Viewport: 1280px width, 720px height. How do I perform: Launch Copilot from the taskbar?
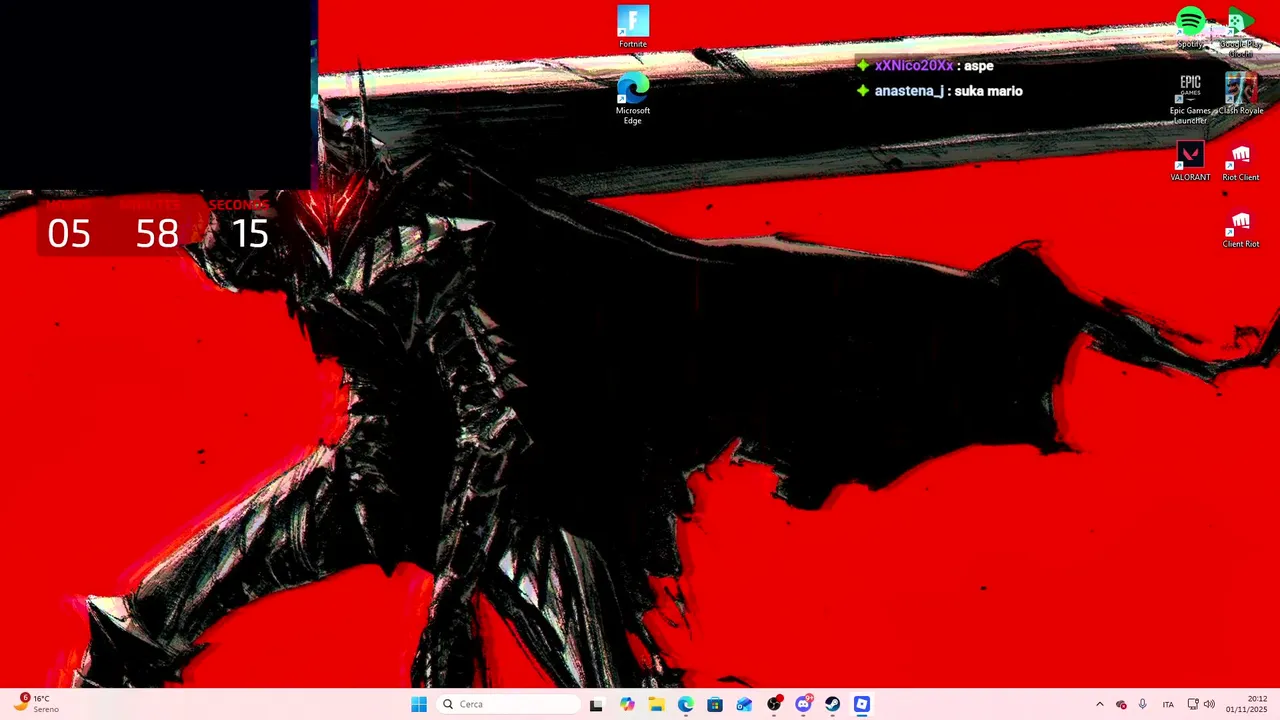click(x=627, y=705)
